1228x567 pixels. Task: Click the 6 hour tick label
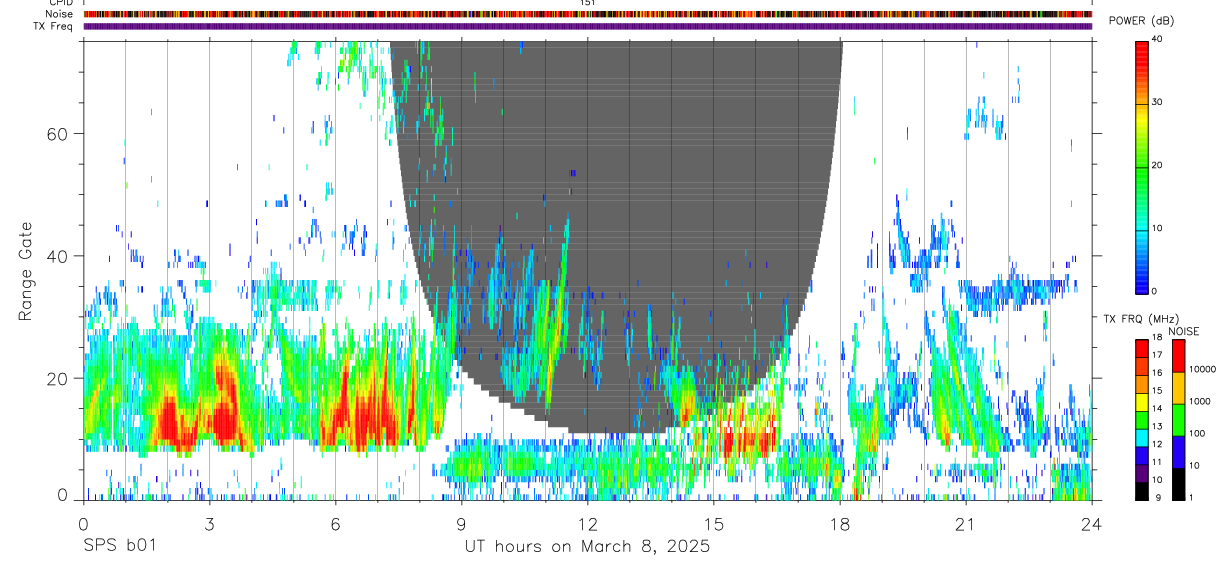335,524
